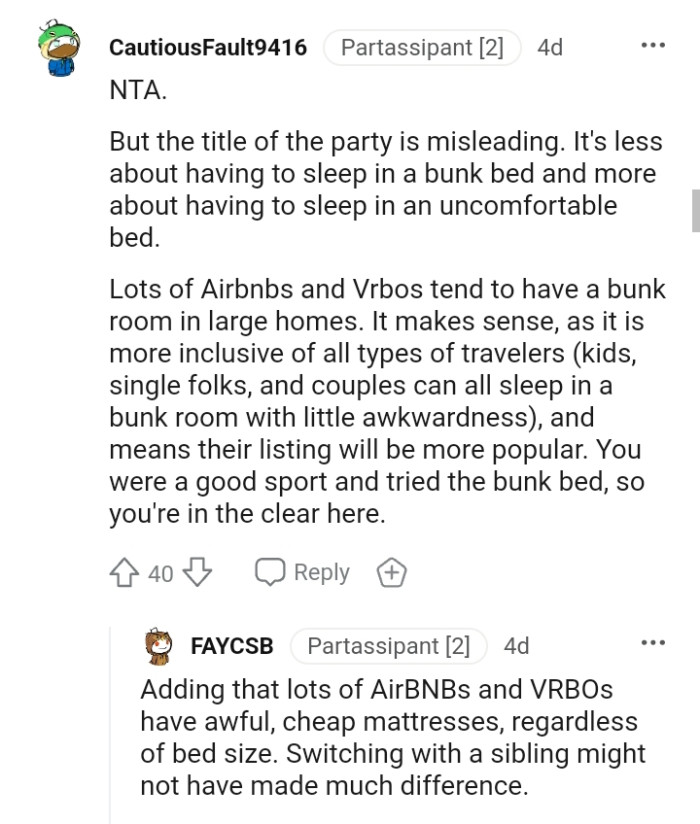
Task: Downvote CautiousFault9416's comment
Action: (x=198, y=573)
